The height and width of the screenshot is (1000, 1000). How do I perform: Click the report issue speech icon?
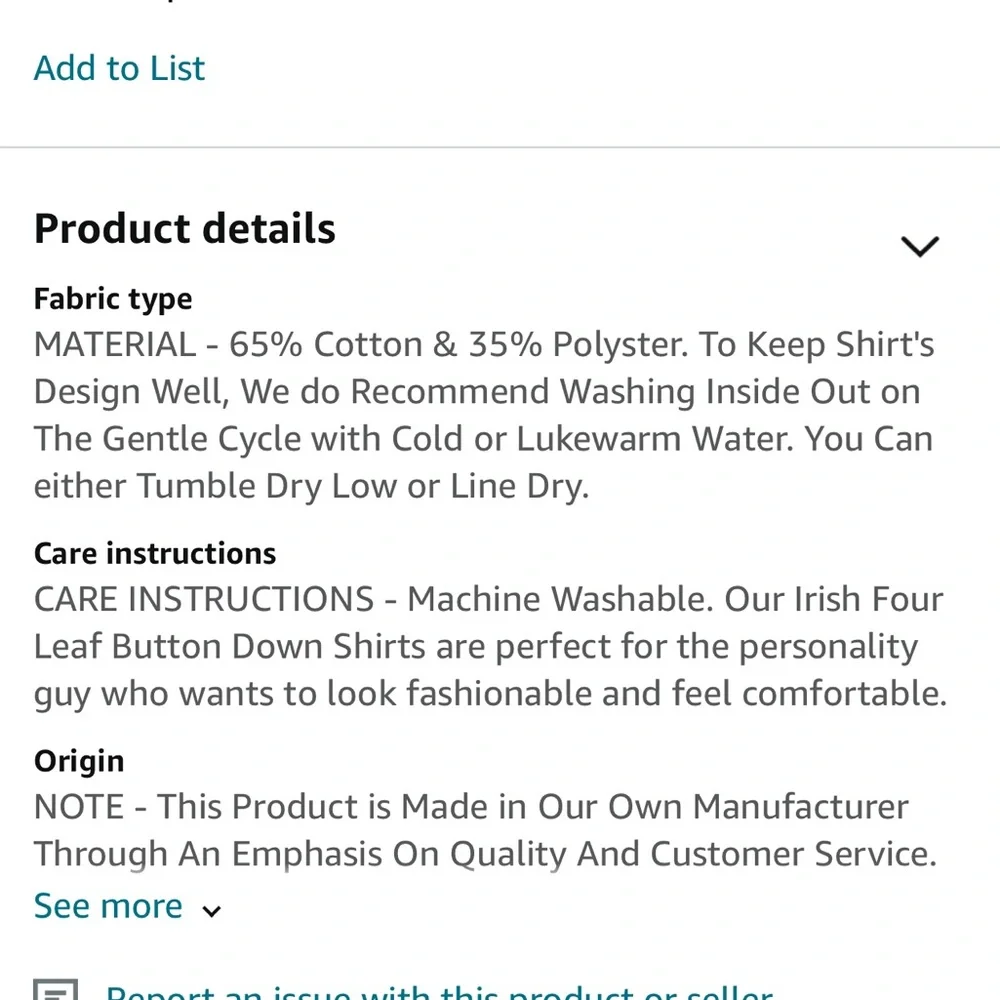click(x=56, y=992)
